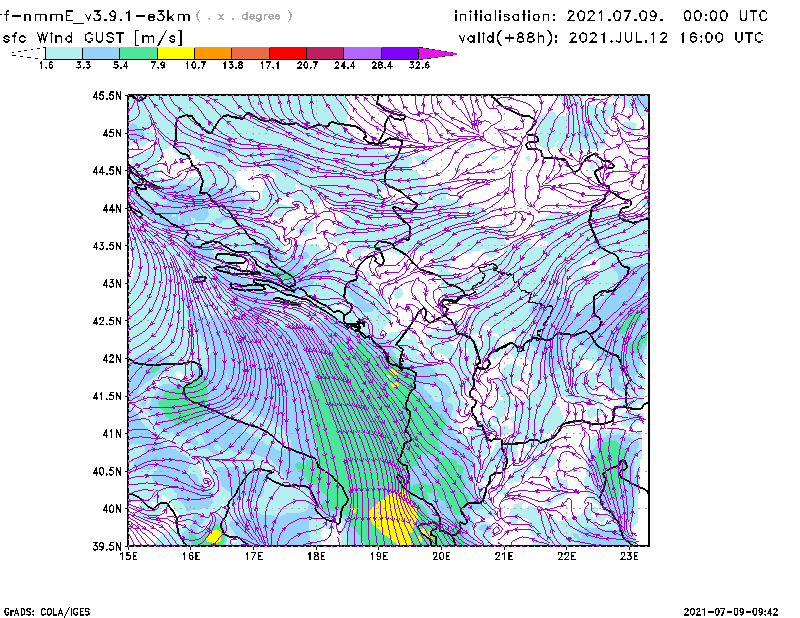The height and width of the screenshot is (618, 800).
Task: Click the 40.5N latitude label
Action: point(107,471)
